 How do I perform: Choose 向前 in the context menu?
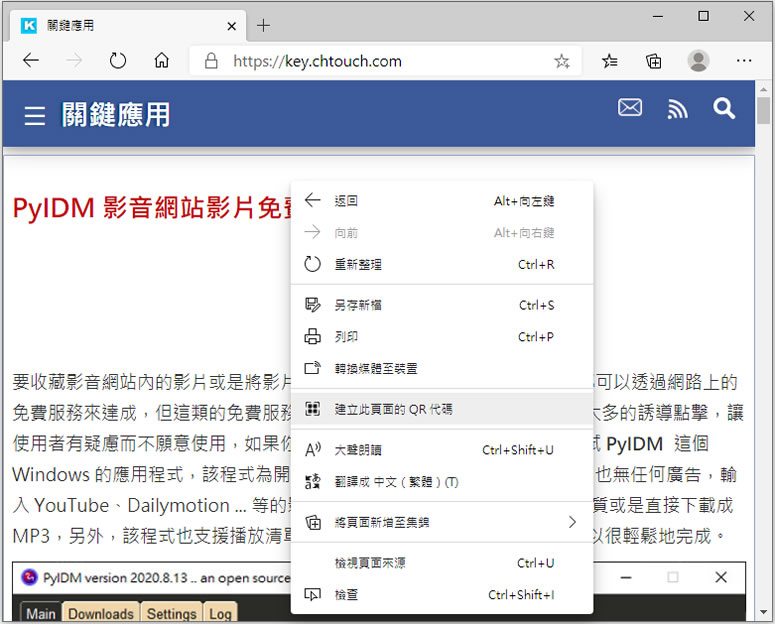pyautogui.click(x=442, y=232)
